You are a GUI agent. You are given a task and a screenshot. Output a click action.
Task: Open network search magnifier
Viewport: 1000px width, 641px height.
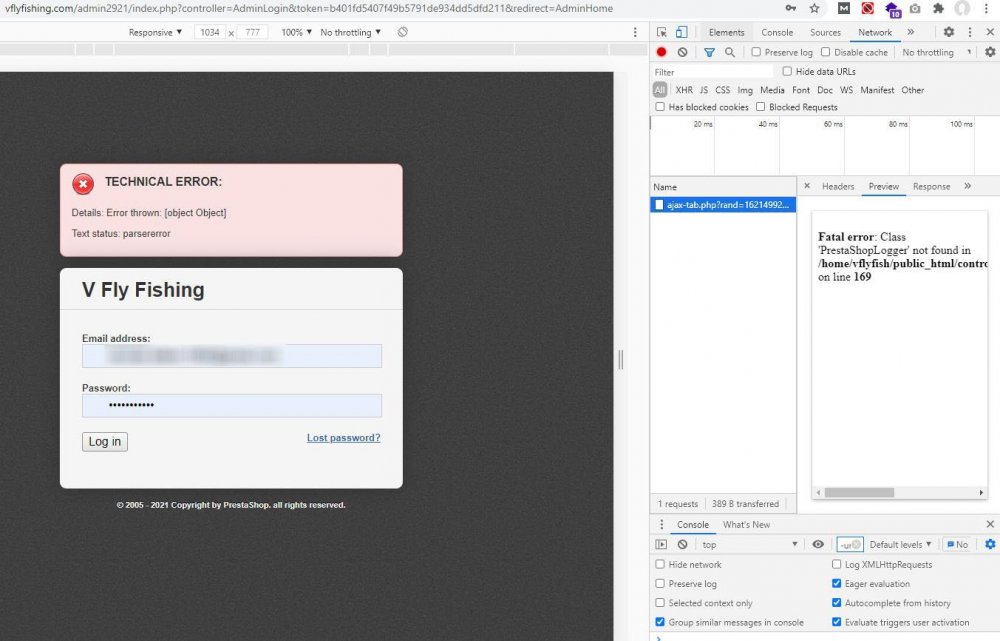pyautogui.click(x=730, y=52)
